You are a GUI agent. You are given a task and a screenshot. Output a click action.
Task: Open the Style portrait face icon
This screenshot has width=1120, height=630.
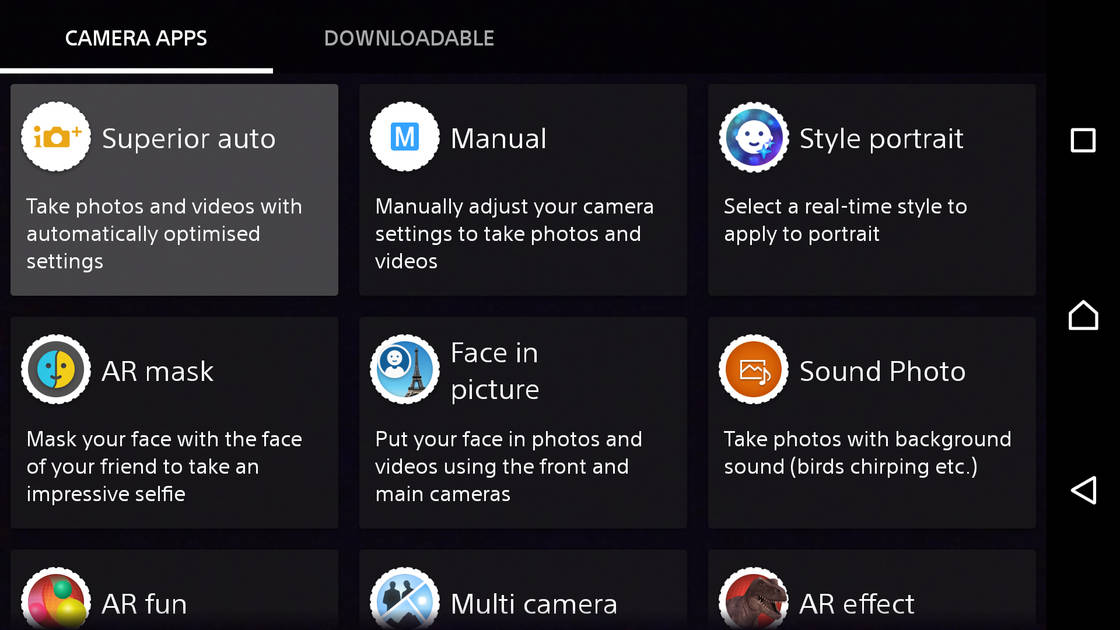(x=754, y=136)
